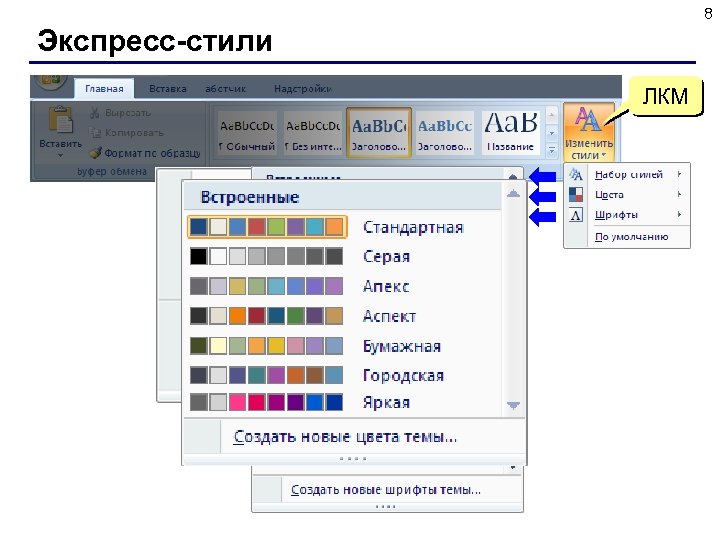Apply the Обычный style thumbnail
This screenshot has height=540, width=720.
[x=247, y=133]
